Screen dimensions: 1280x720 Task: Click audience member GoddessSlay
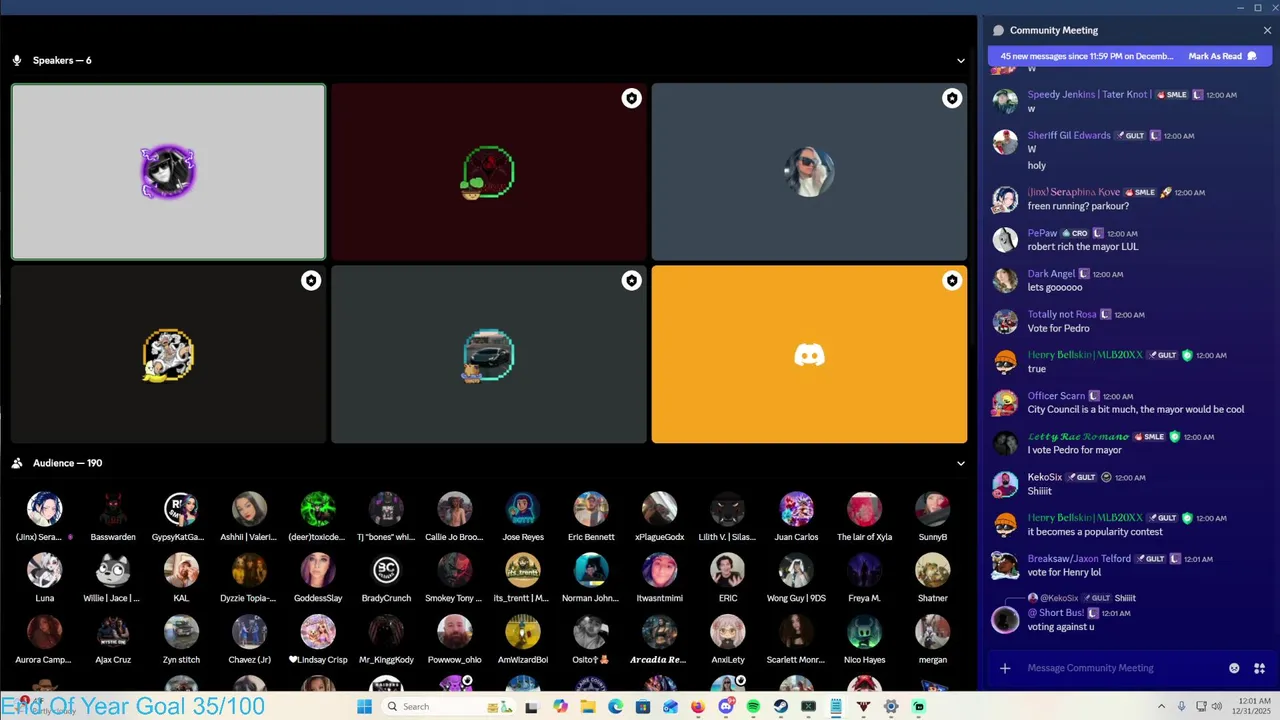click(x=318, y=578)
